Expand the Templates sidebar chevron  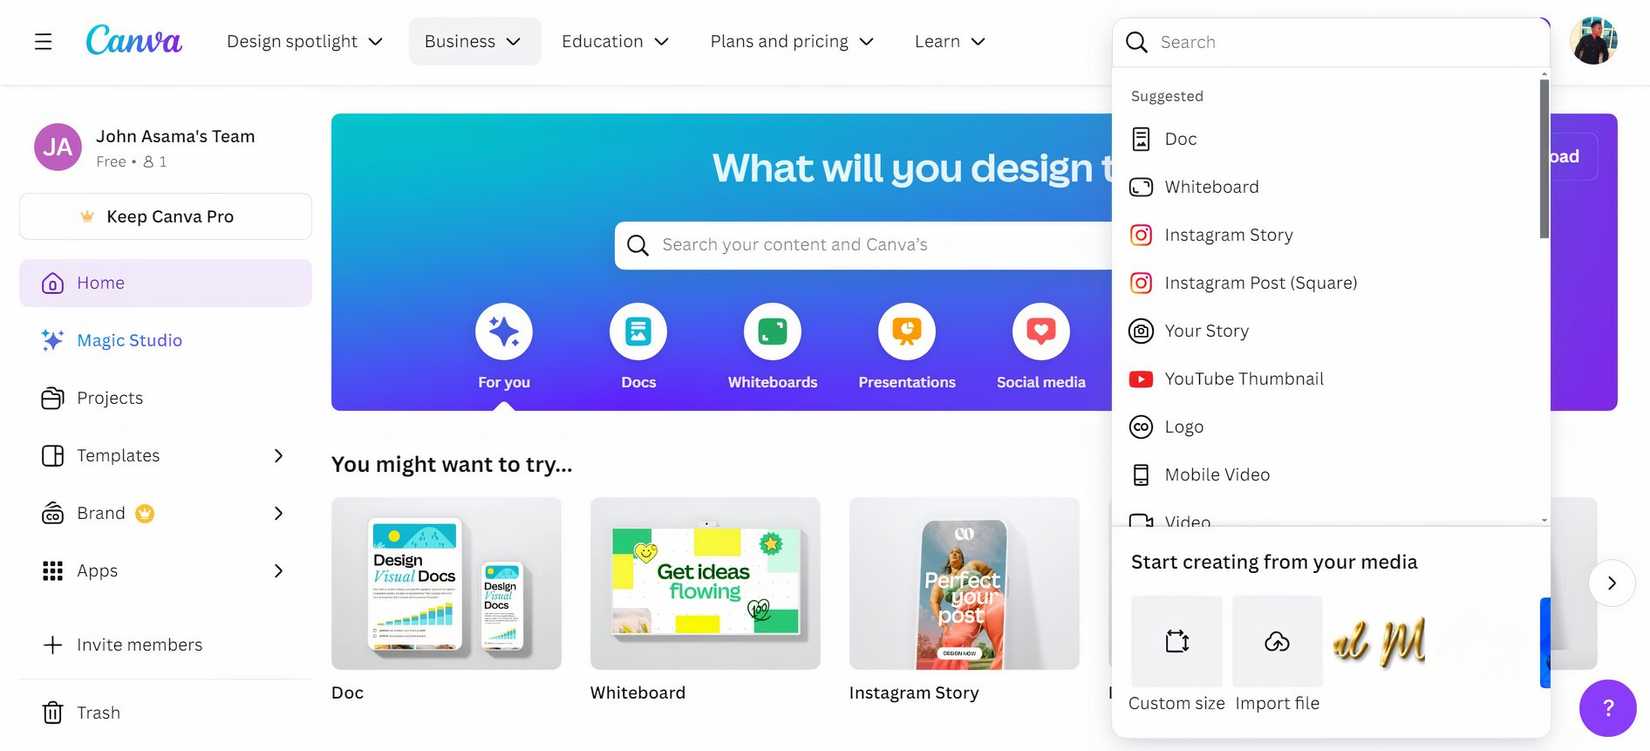tap(279, 456)
